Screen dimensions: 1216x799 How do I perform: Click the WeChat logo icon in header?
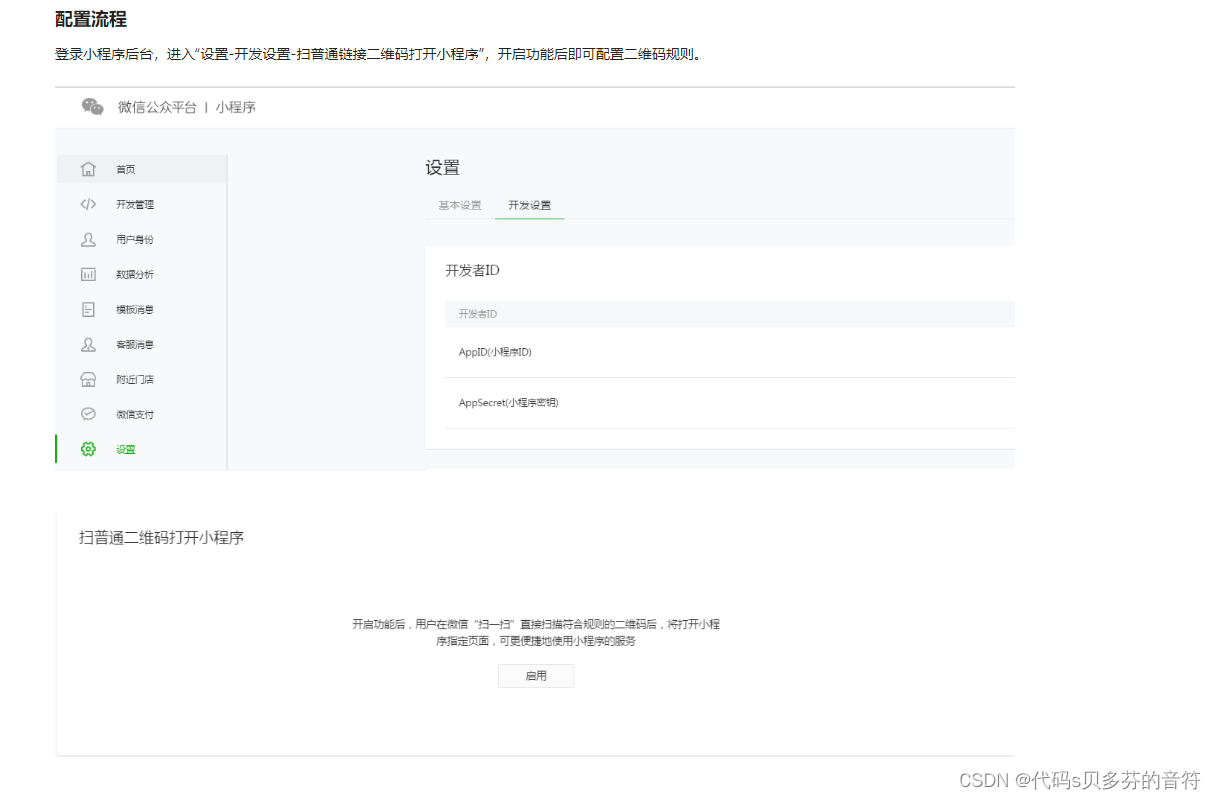[x=93, y=107]
